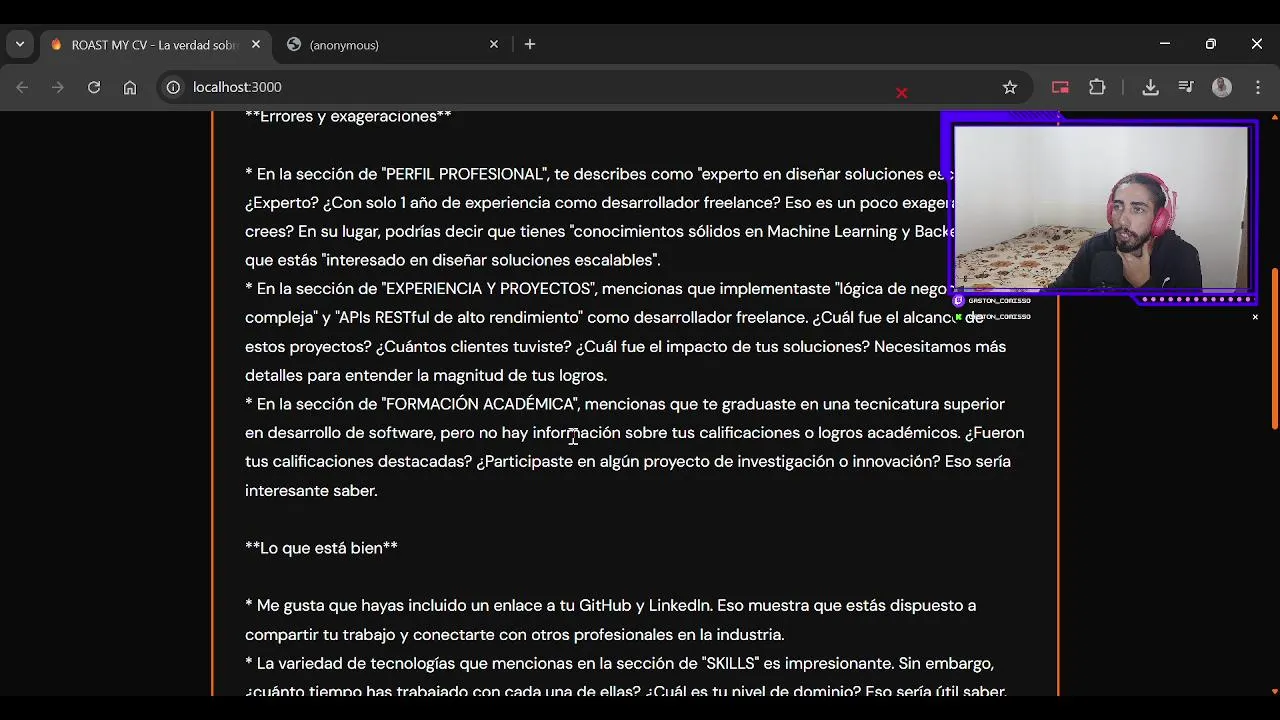Open the picture-in-picture toolbar icon
Screen dimensions: 1280x720
tap(1060, 87)
